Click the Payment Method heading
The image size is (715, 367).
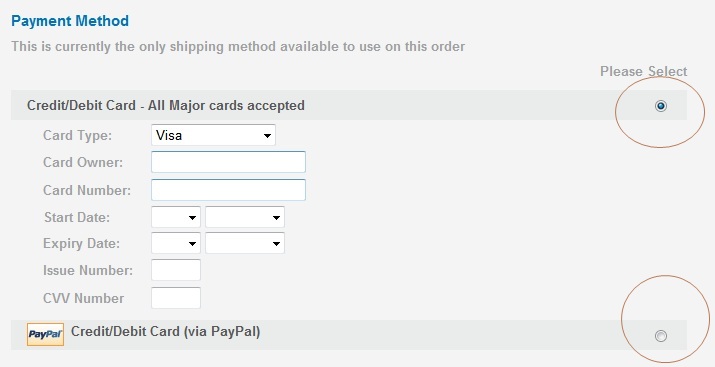coord(70,21)
